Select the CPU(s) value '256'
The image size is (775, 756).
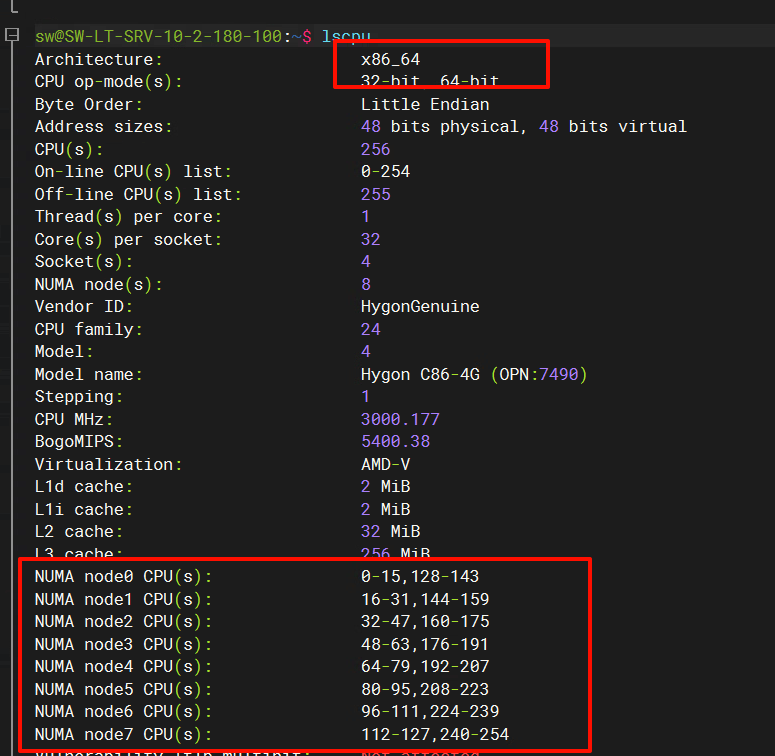(x=376, y=149)
